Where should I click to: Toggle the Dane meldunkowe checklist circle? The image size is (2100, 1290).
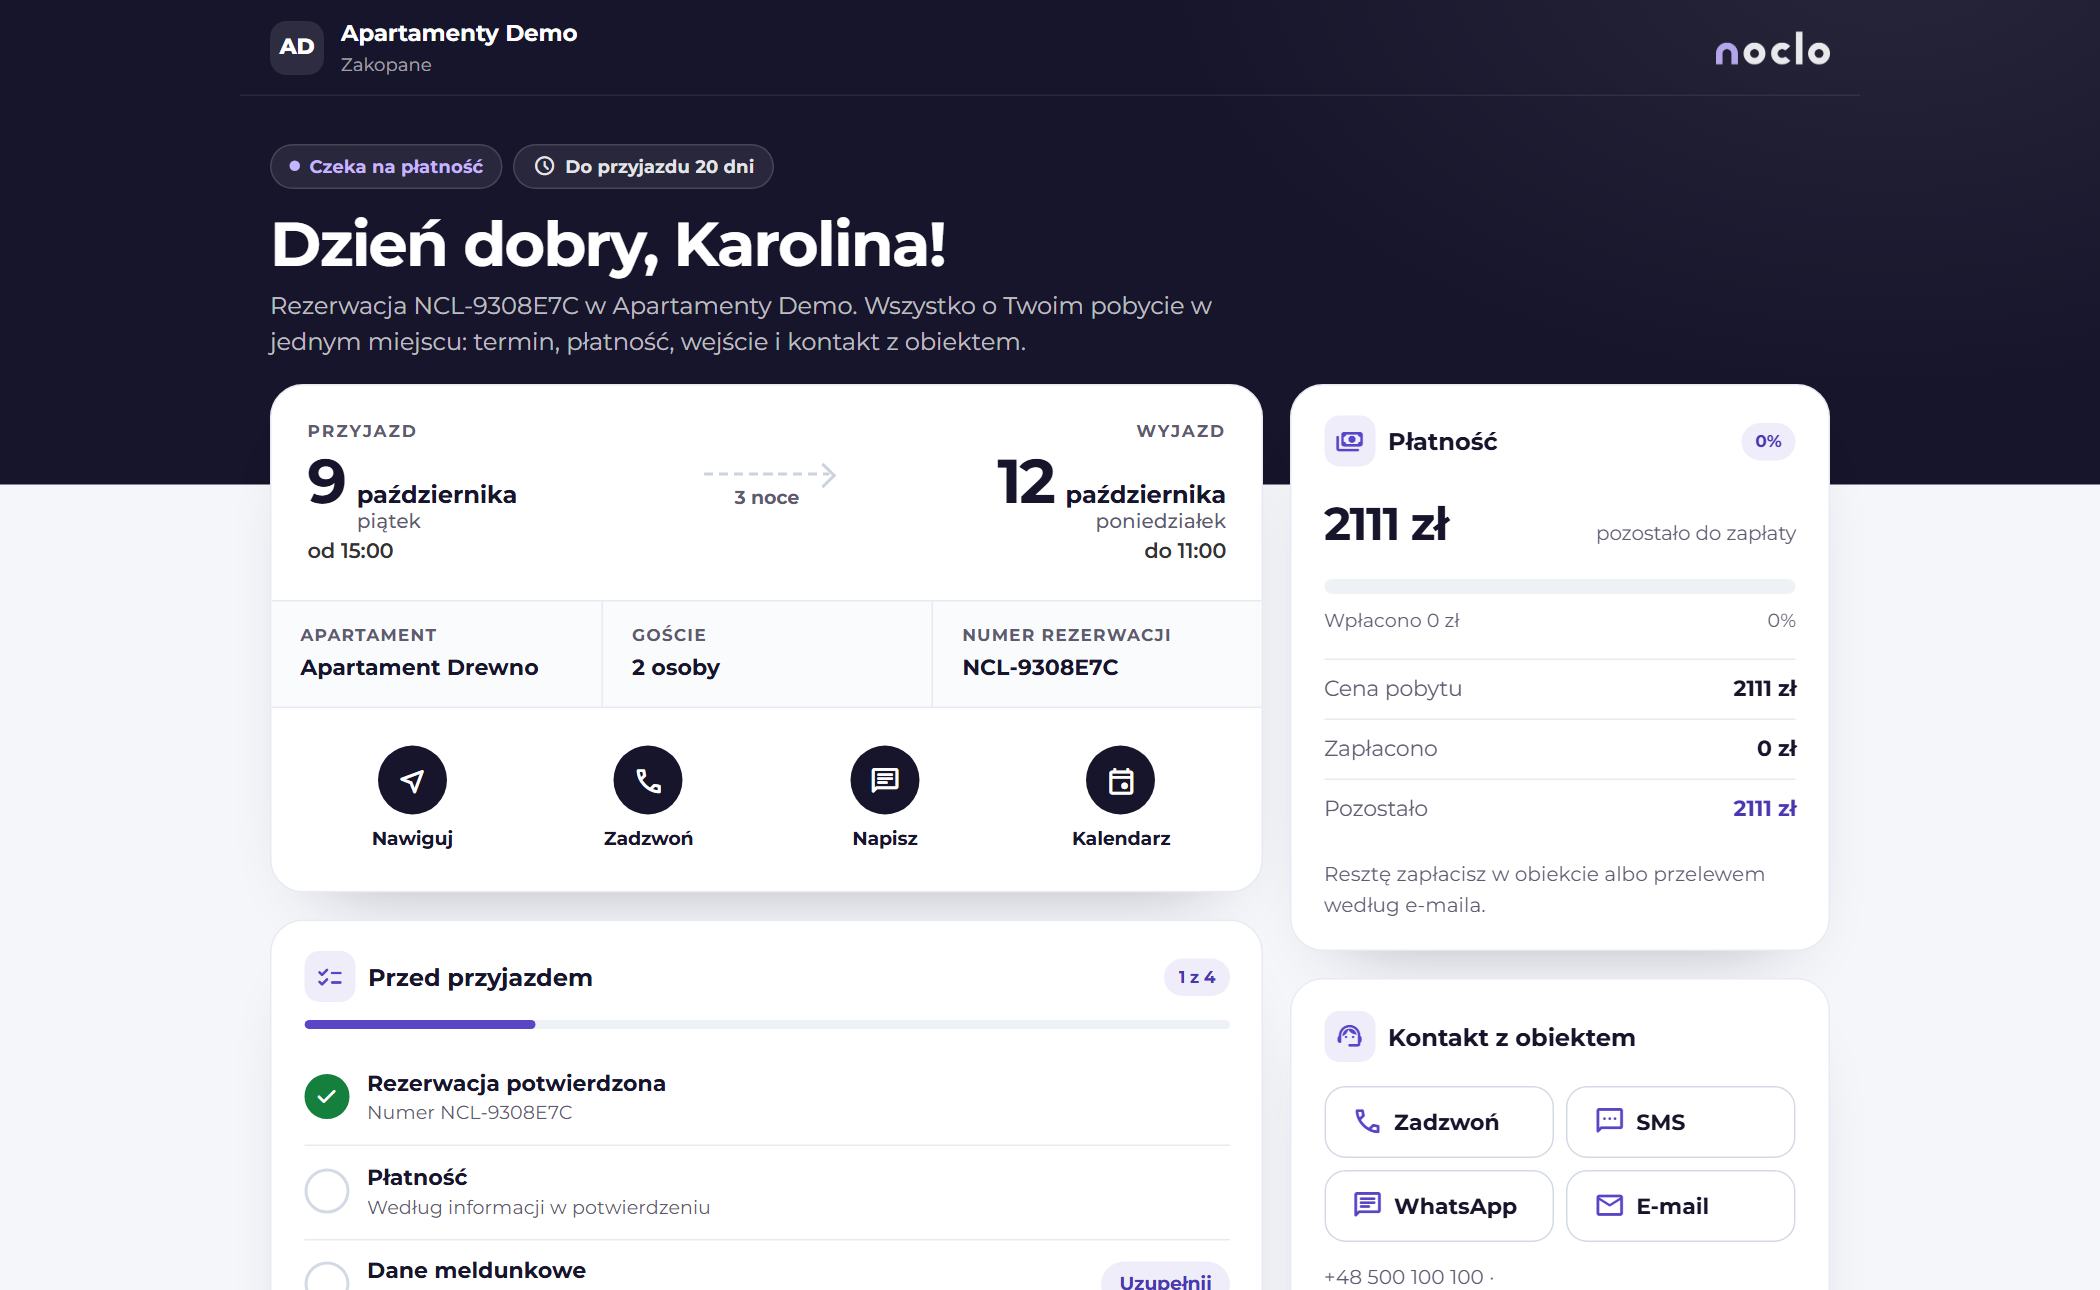[x=327, y=1277]
